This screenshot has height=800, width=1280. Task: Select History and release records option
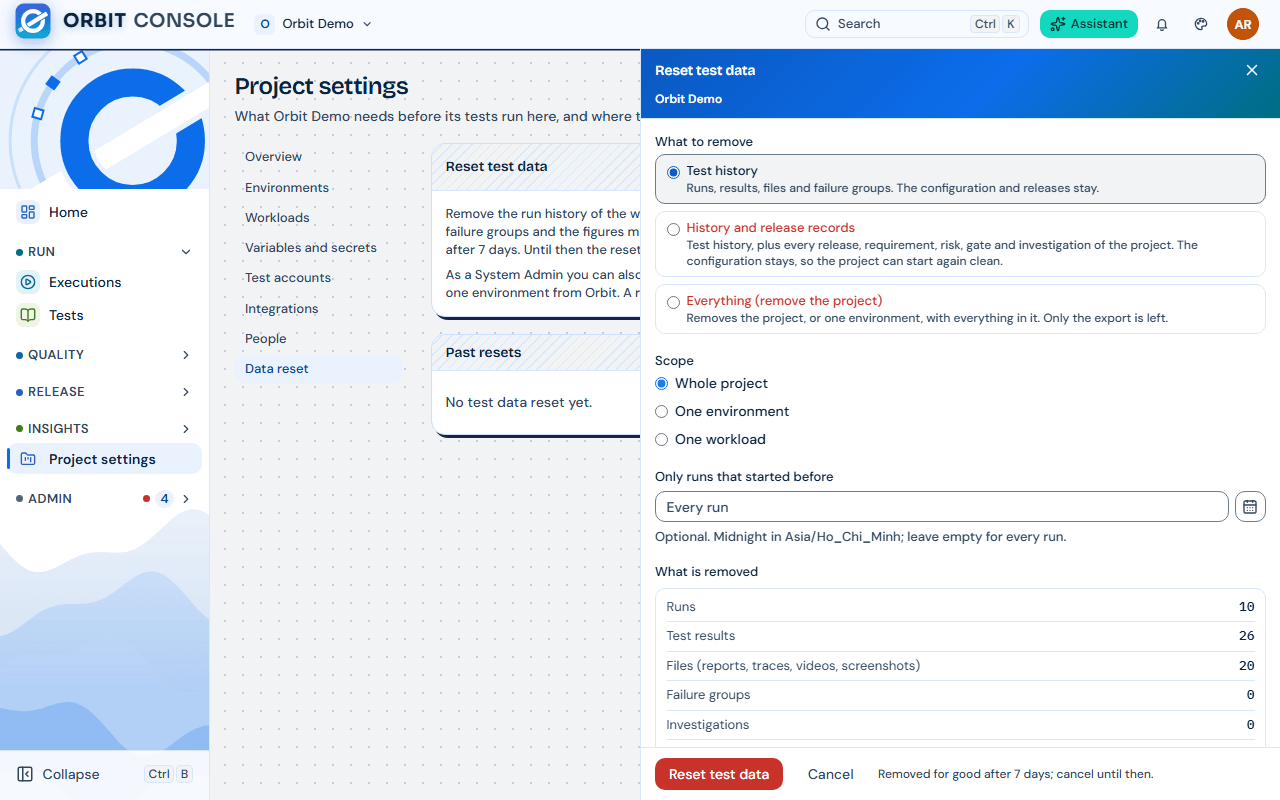(x=960, y=244)
